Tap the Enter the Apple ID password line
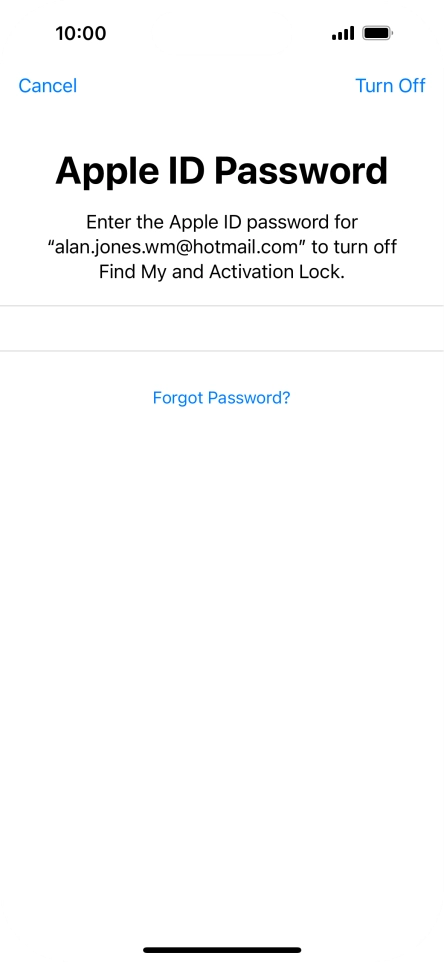Viewport: 444px width, 962px height. click(x=222, y=221)
